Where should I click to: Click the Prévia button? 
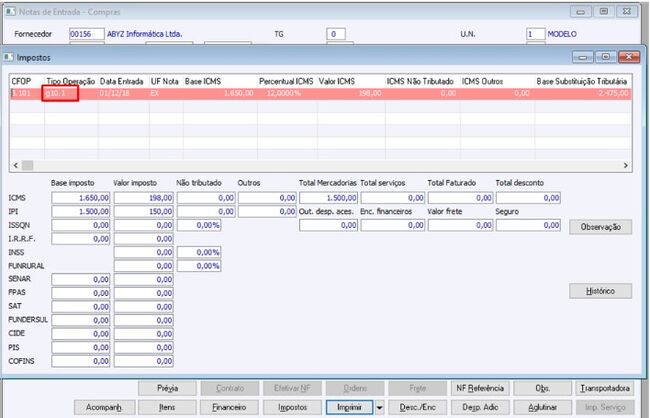pos(167,388)
